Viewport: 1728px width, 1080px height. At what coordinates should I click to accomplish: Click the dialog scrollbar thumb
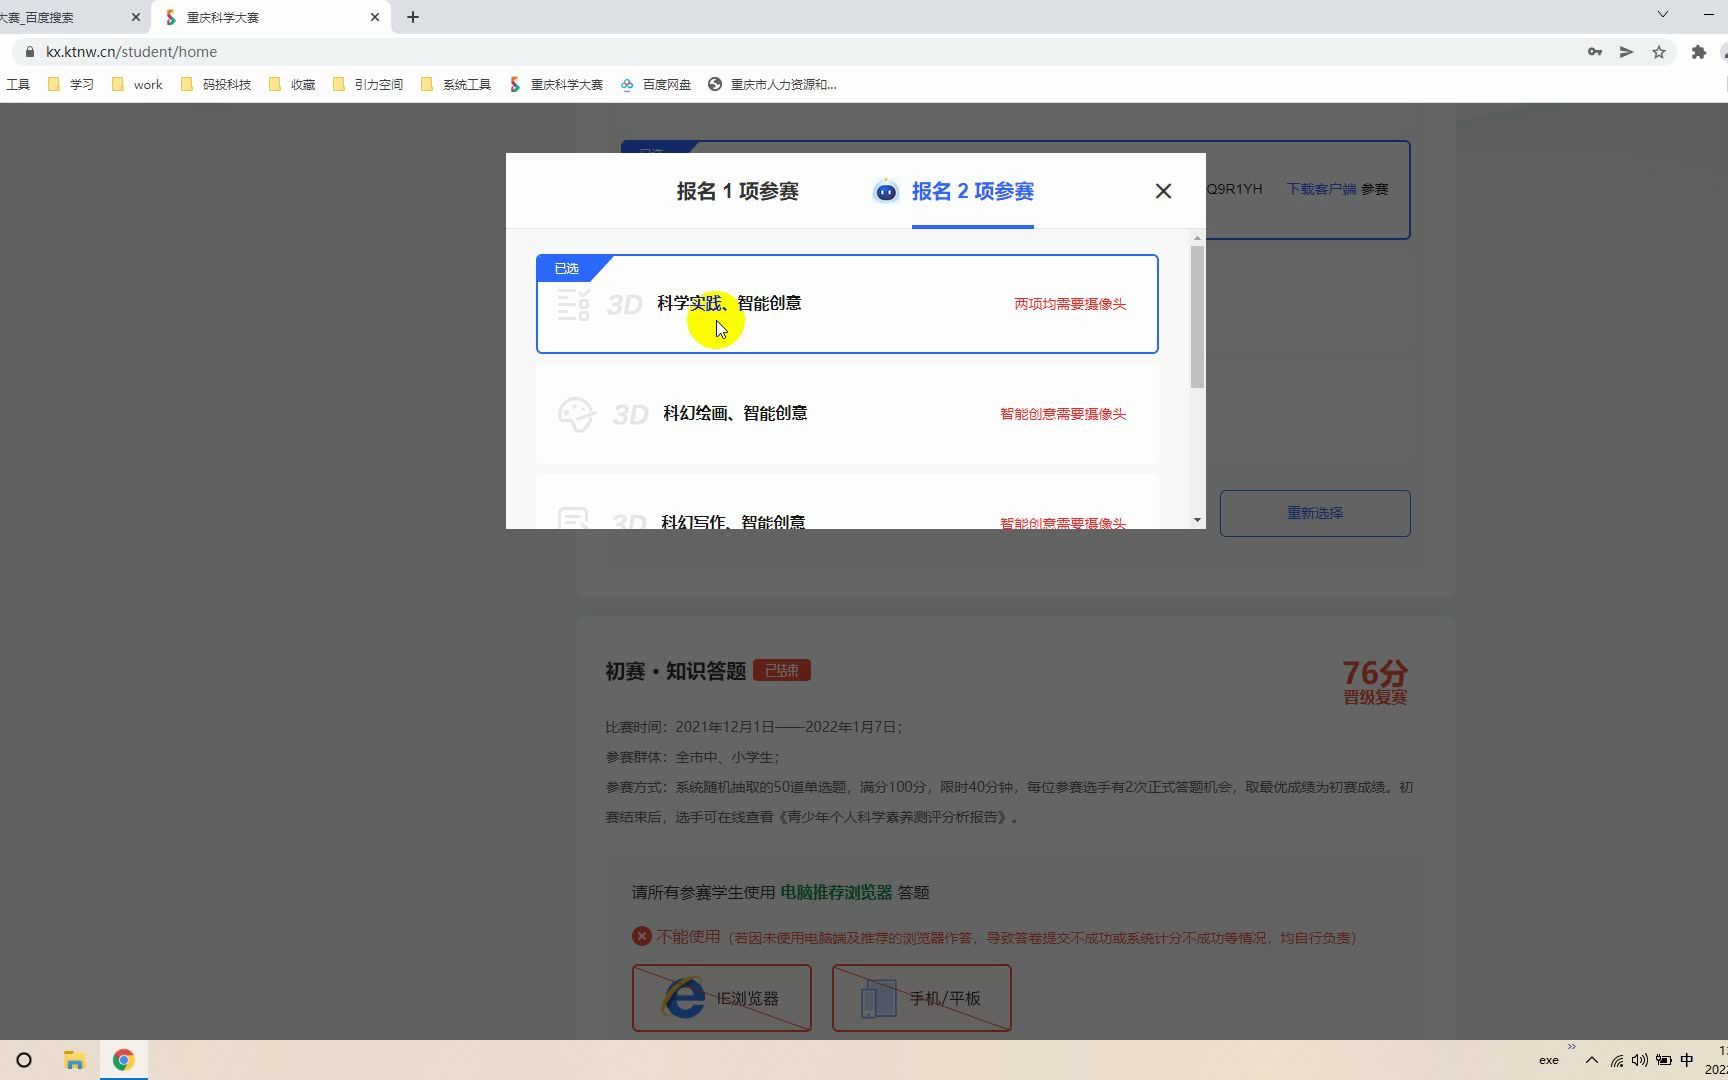tap(1197, 317)
